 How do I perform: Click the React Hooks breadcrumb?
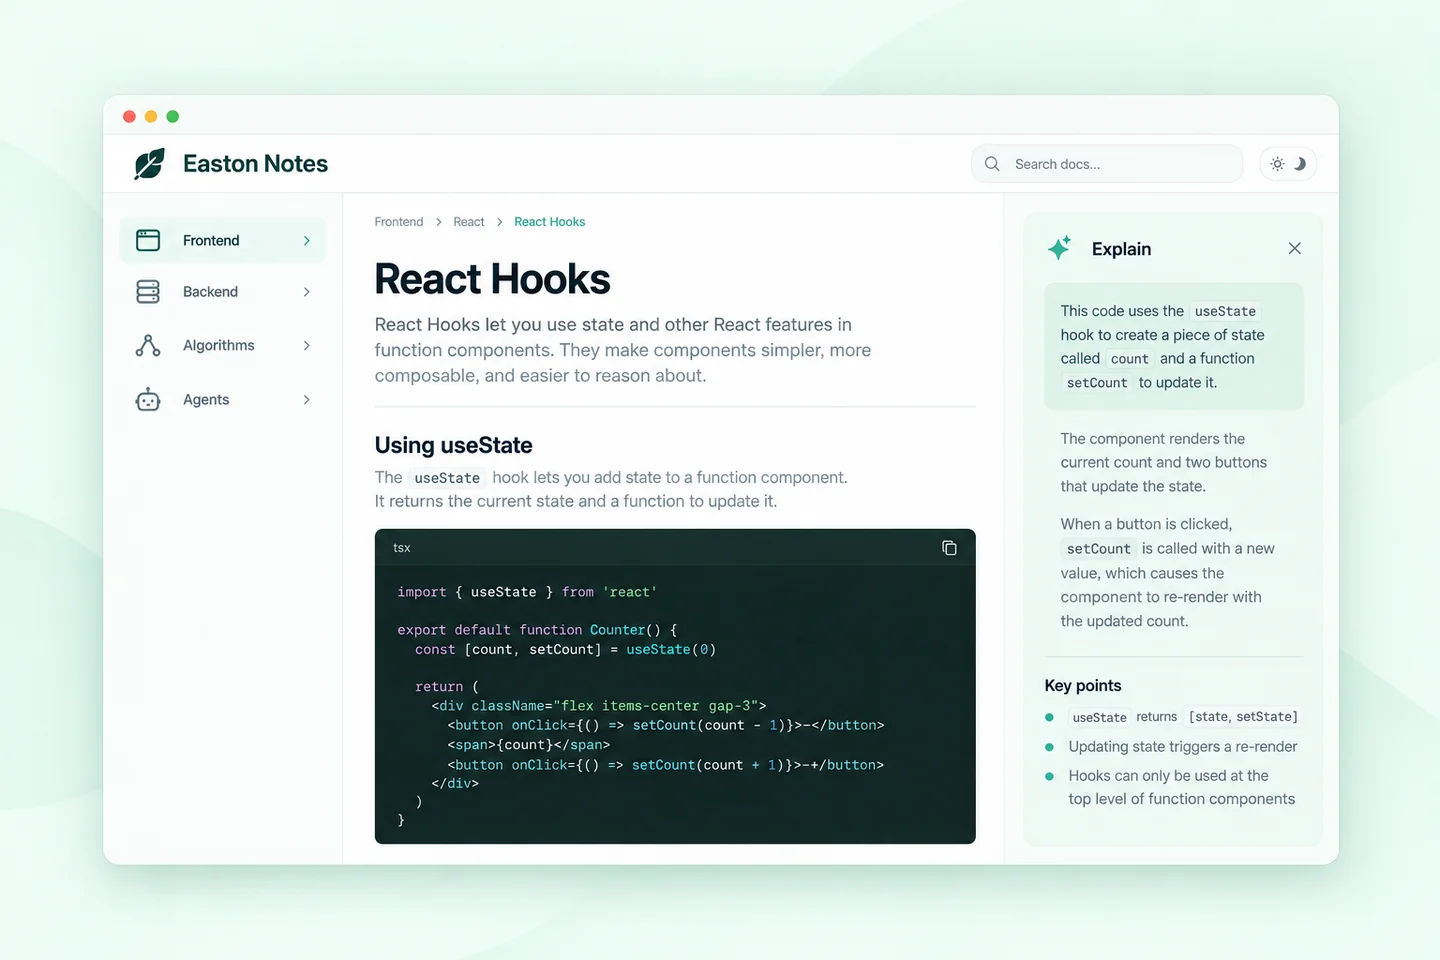point(550,222)
